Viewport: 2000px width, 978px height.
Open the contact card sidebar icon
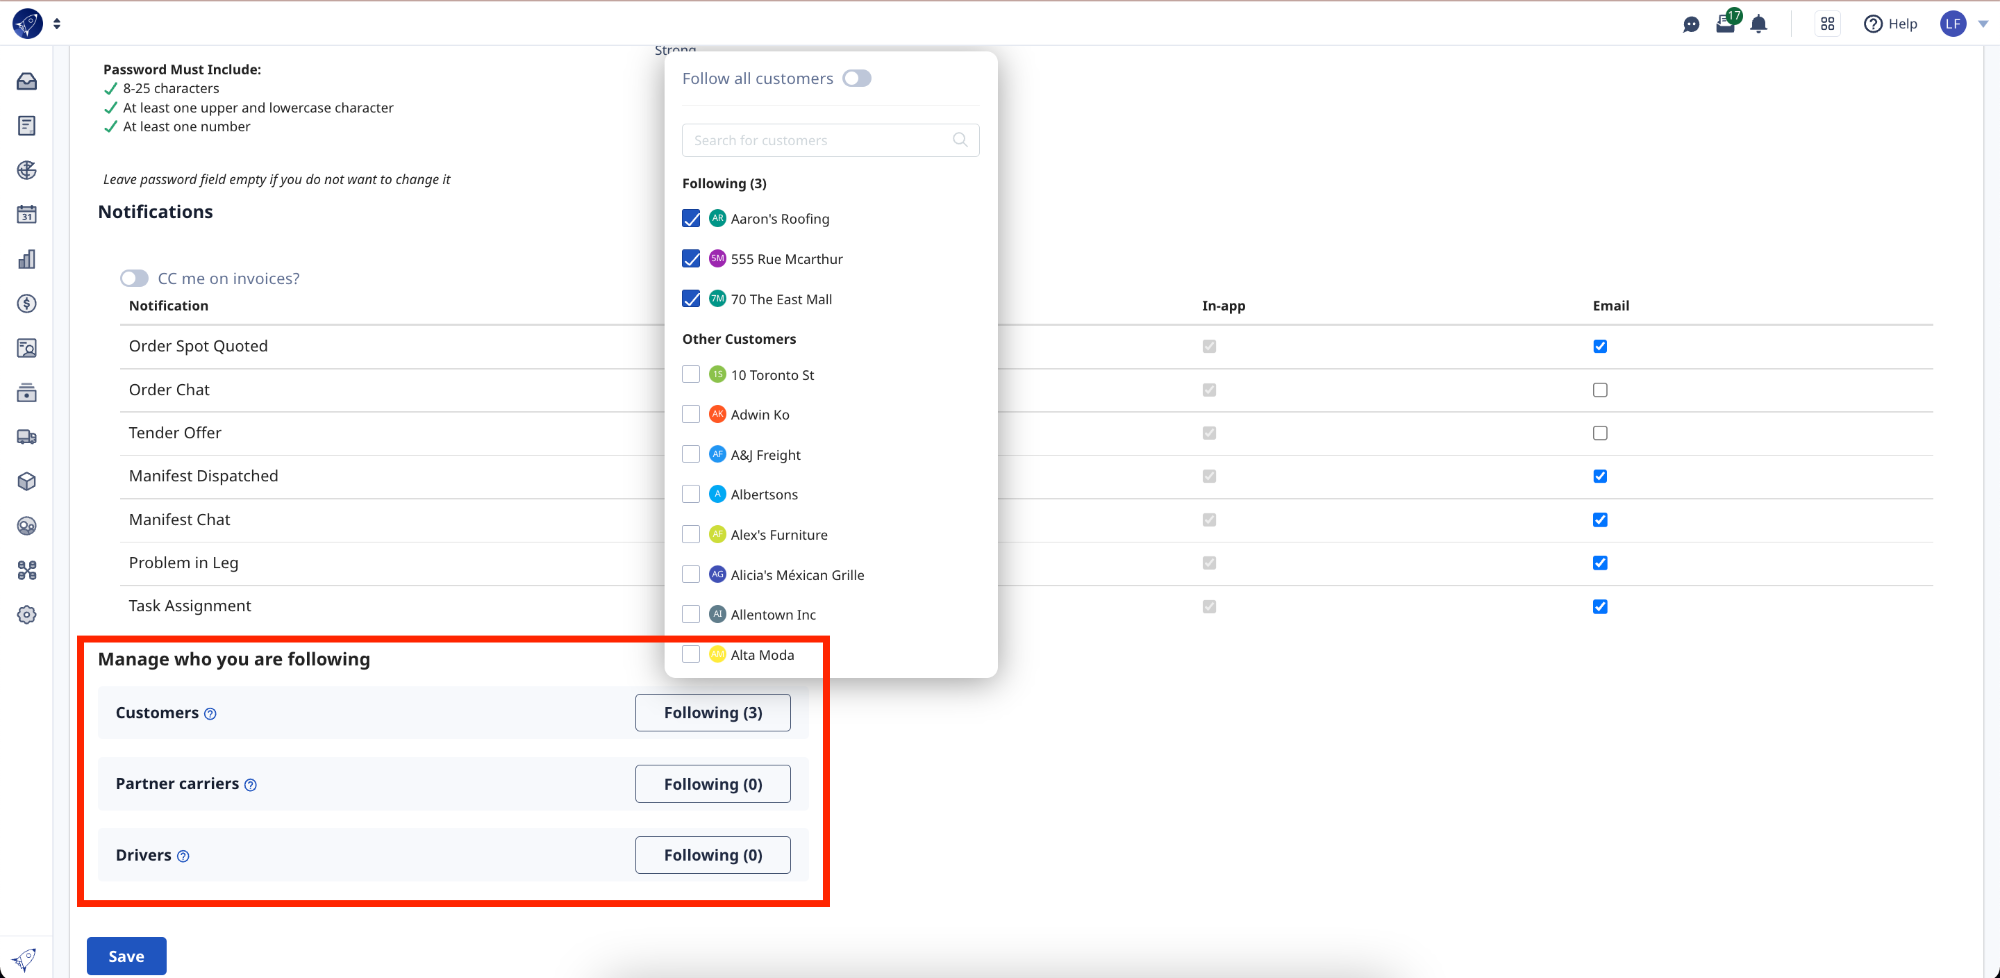click(27, 348)
